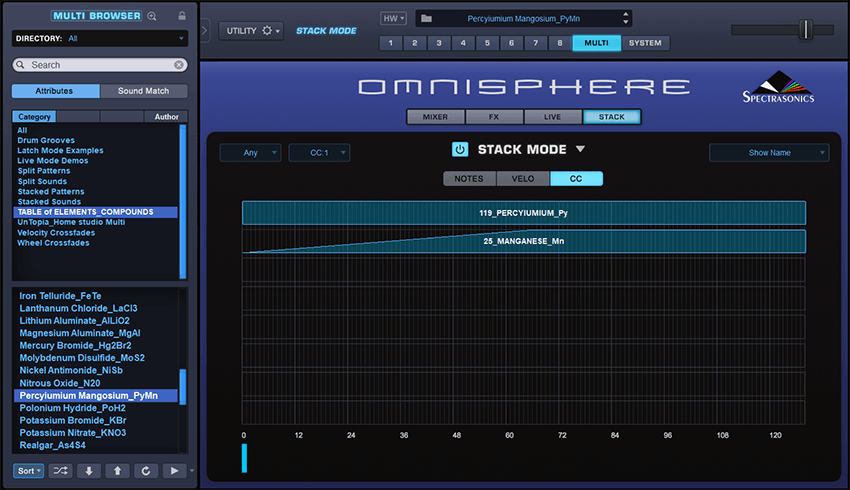Screen dimensions: 850x490
Task: Select the Stacked Sounds category
Action: pos(49,202)
